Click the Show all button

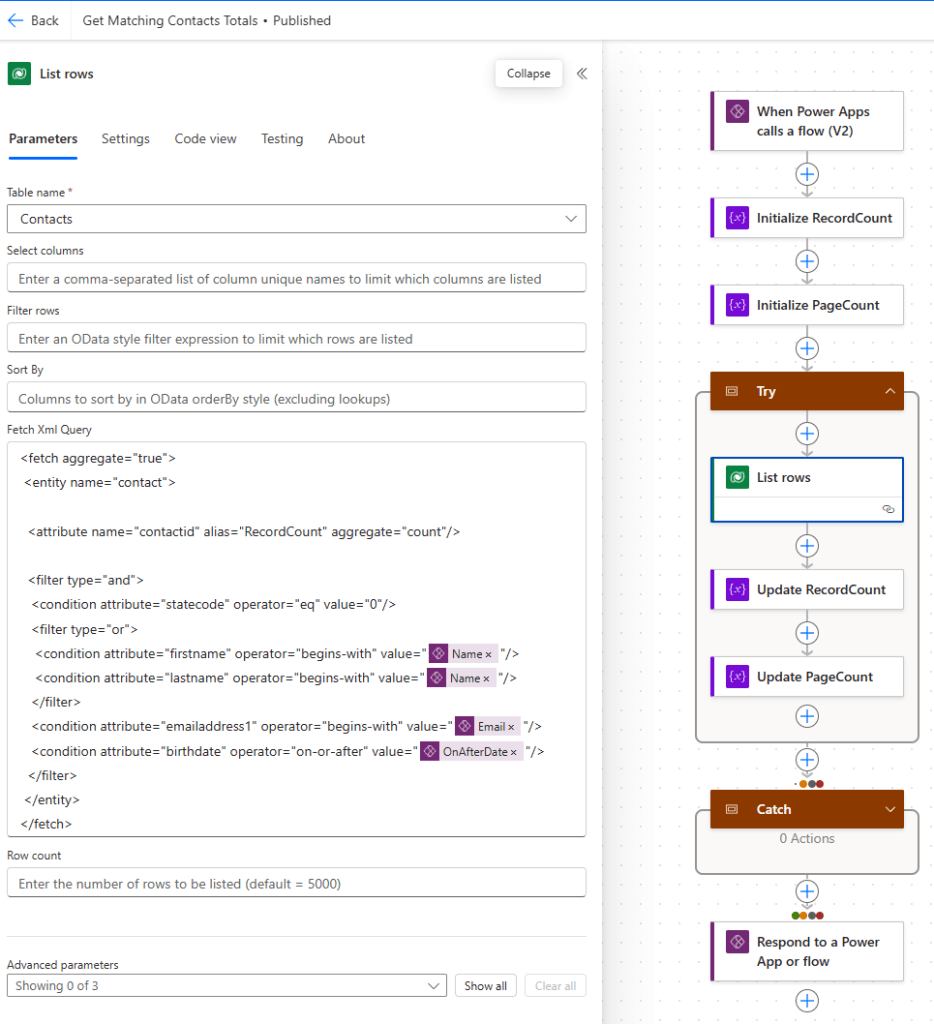(x=486, y=986)
